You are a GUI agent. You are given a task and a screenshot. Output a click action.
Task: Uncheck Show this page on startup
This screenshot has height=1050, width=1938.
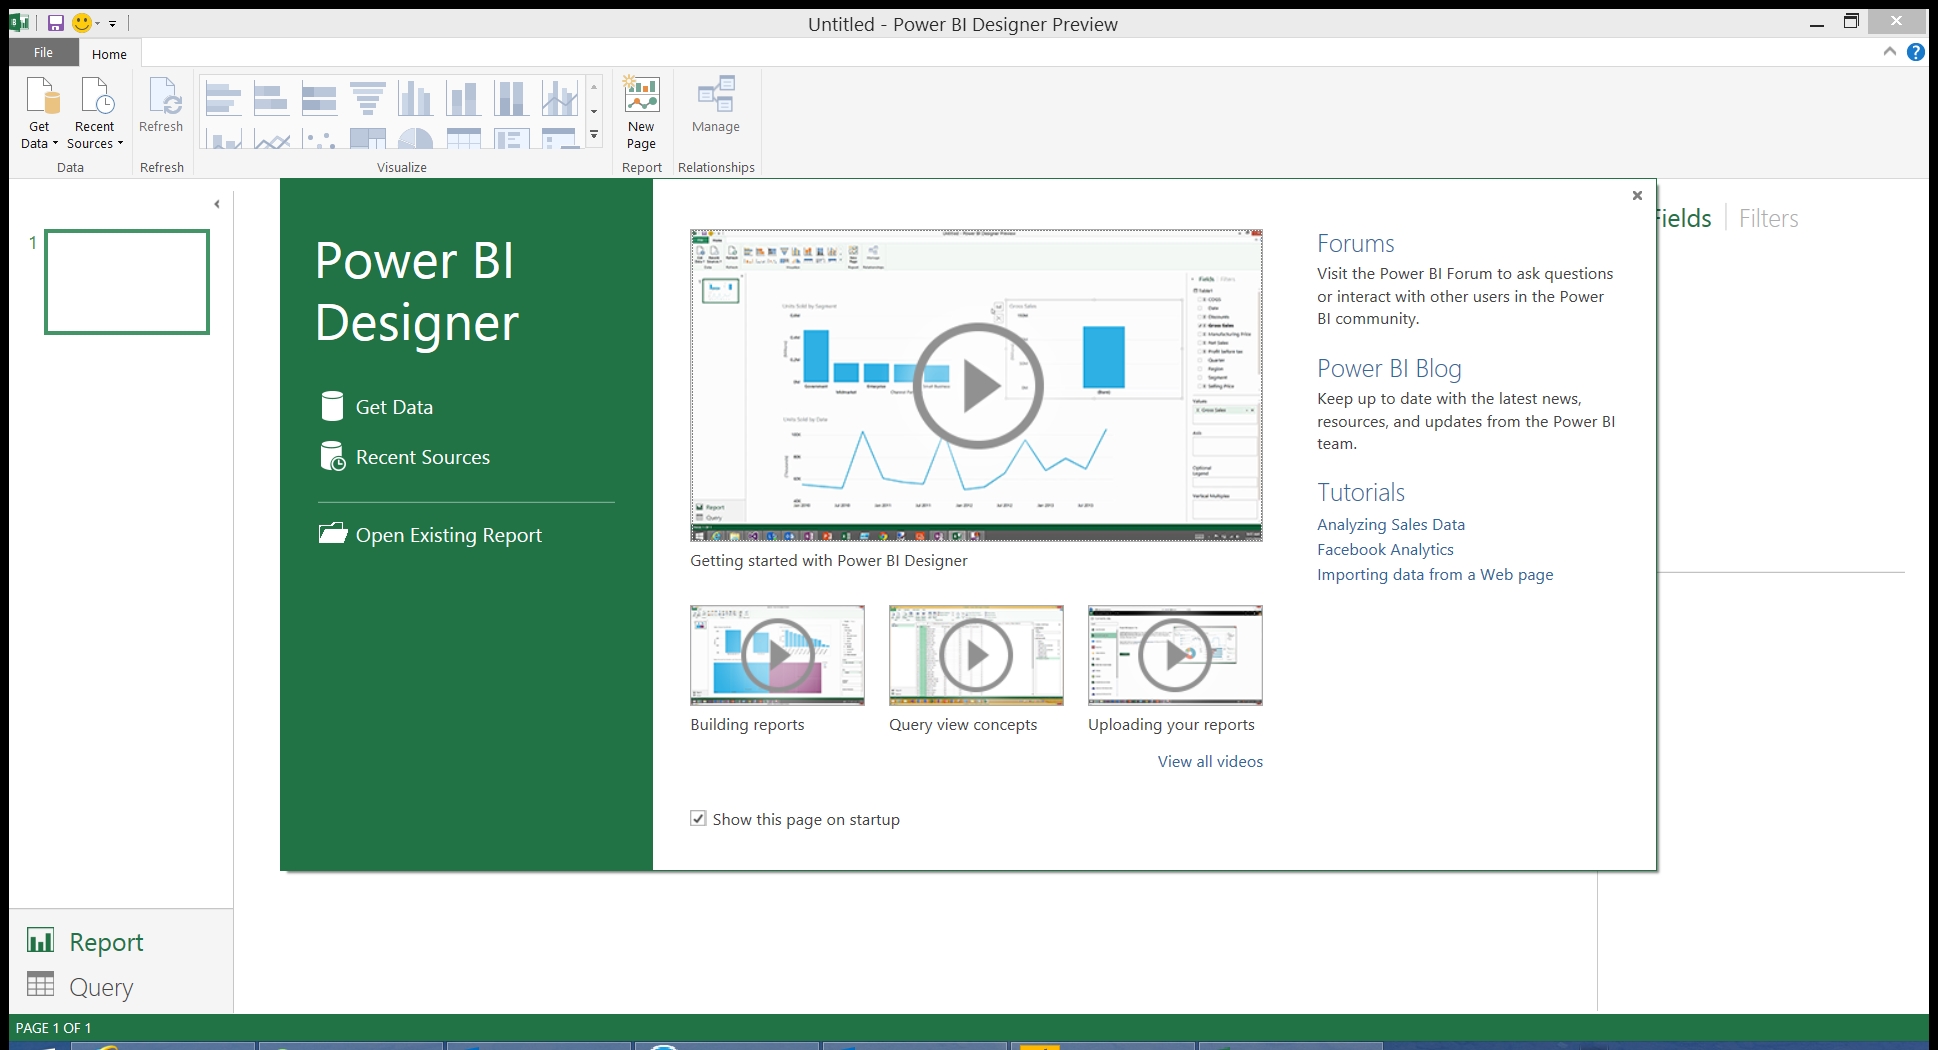coord(698,818)
